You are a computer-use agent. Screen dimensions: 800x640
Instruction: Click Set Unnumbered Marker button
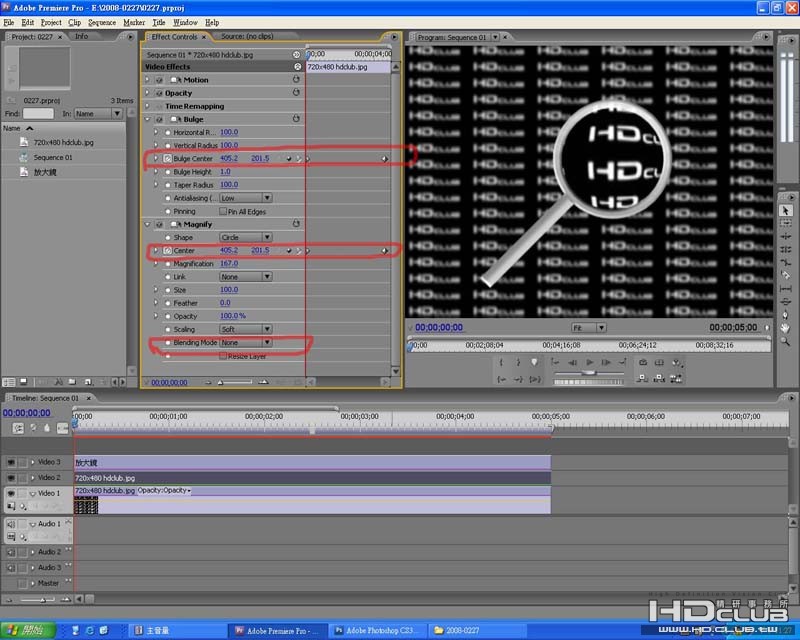[534, 362]
